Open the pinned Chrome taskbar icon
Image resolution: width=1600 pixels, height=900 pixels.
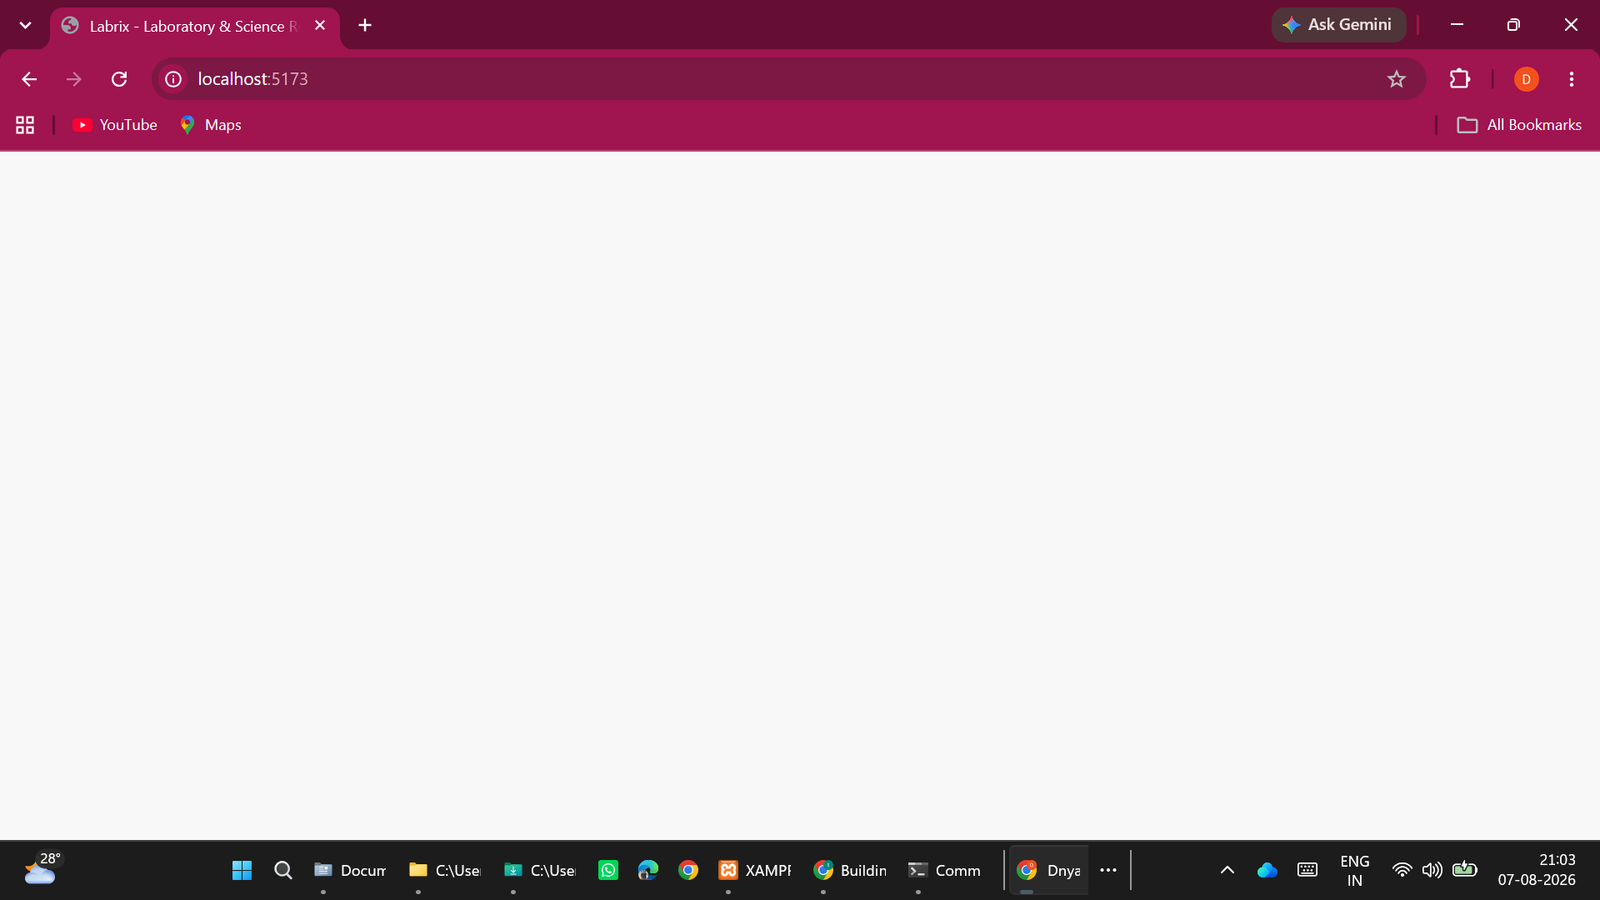tap(688, 870)
